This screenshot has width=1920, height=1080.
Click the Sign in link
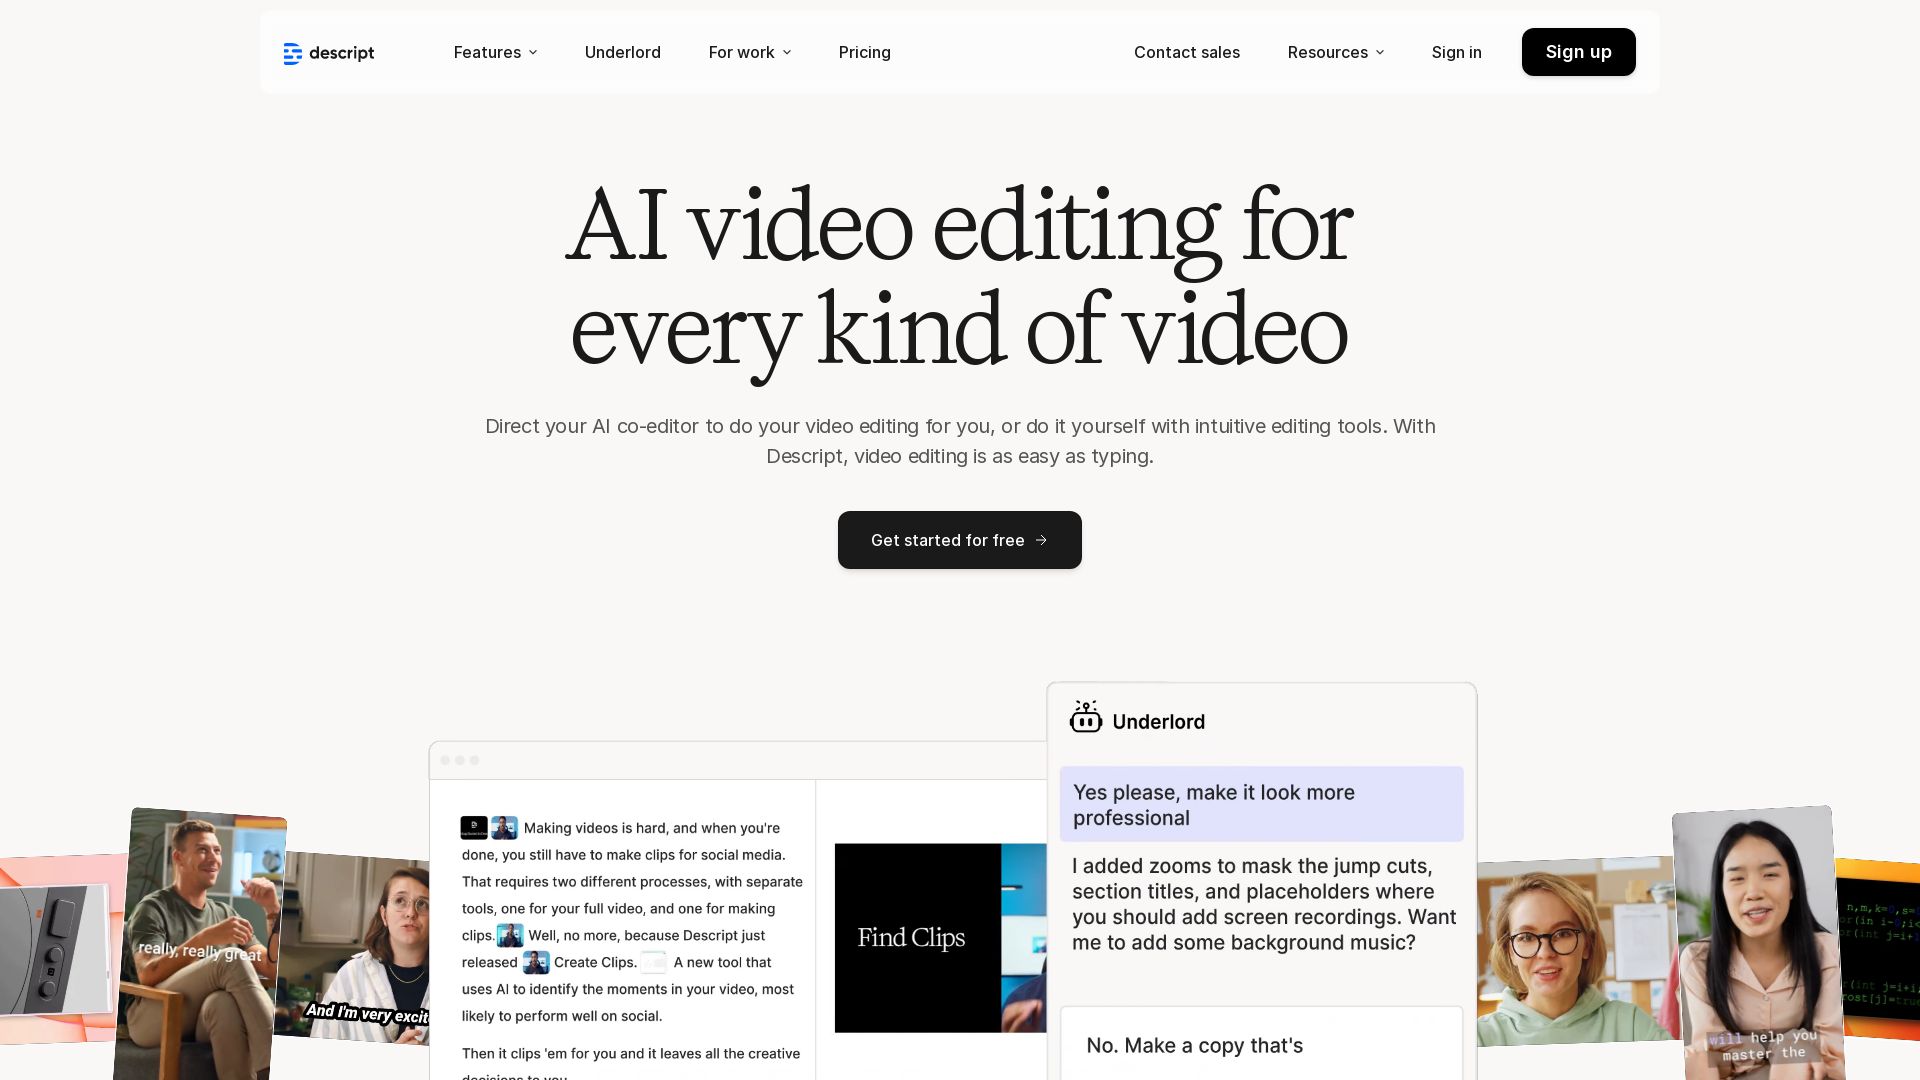tap(1456, 52)
